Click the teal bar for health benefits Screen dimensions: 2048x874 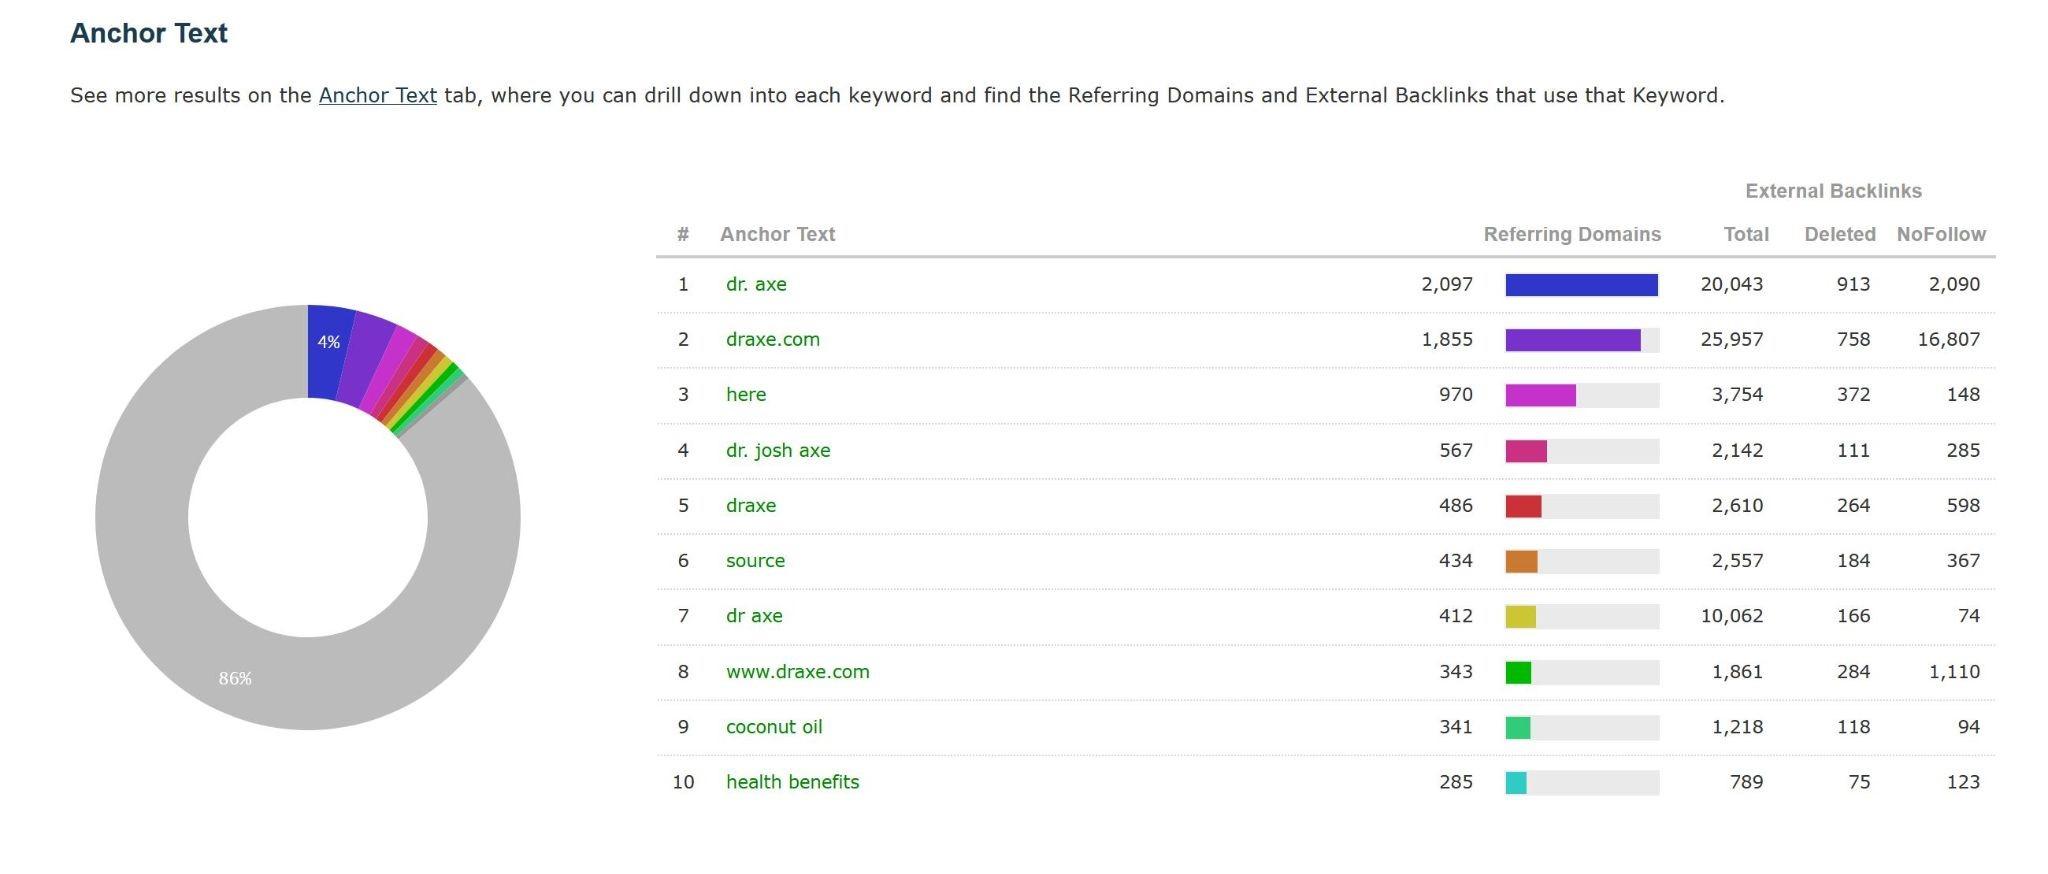[1516, 783]
